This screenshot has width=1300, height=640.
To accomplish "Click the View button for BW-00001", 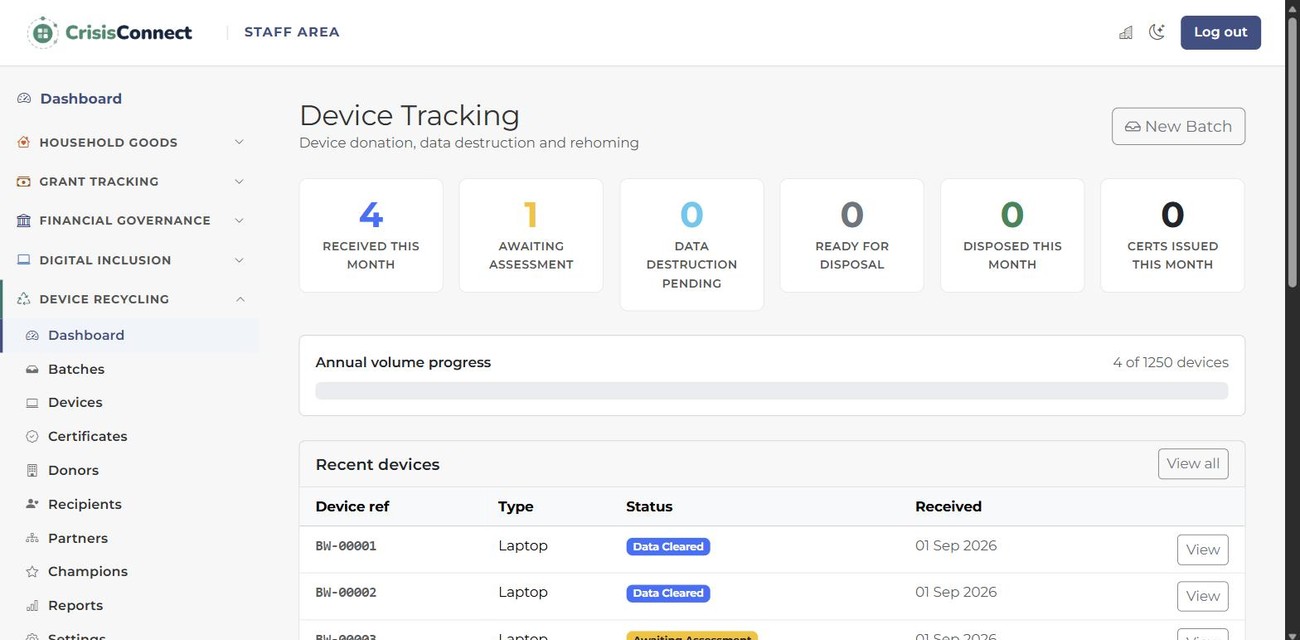I will coord(1203,550).
